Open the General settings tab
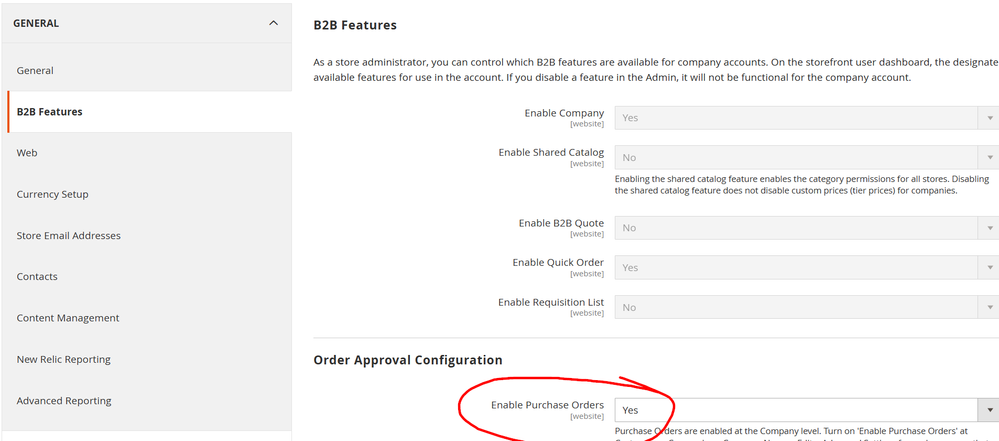Screen dimensions: 999x441 (x=35, y=70)
